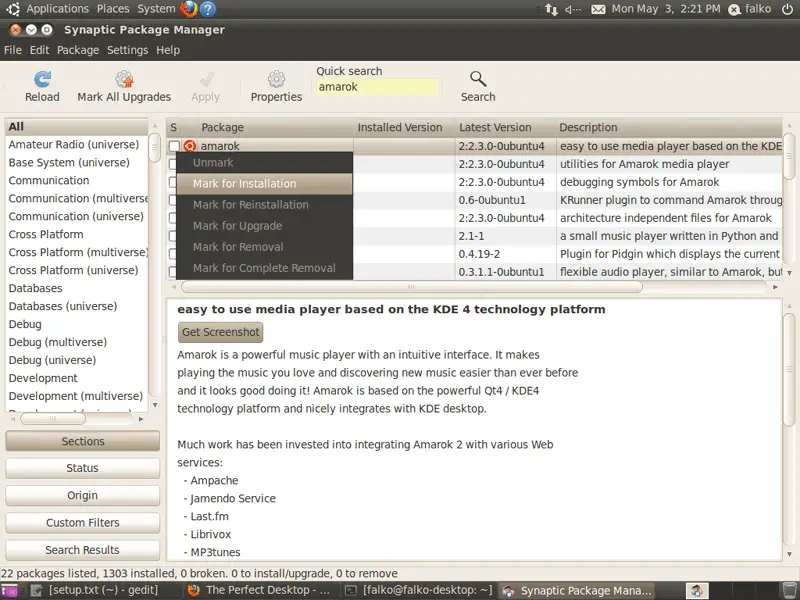Open the System menu in the top panel
The height and width of the screenshot is (600, 800).
(156, 9)
